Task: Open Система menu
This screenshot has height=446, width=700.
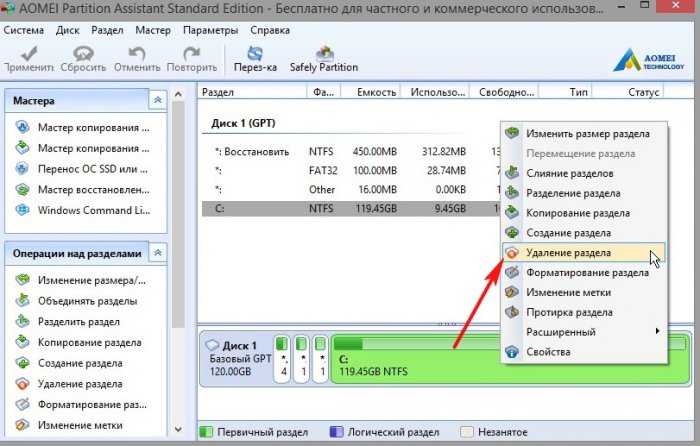Action: tap(24, 30)
